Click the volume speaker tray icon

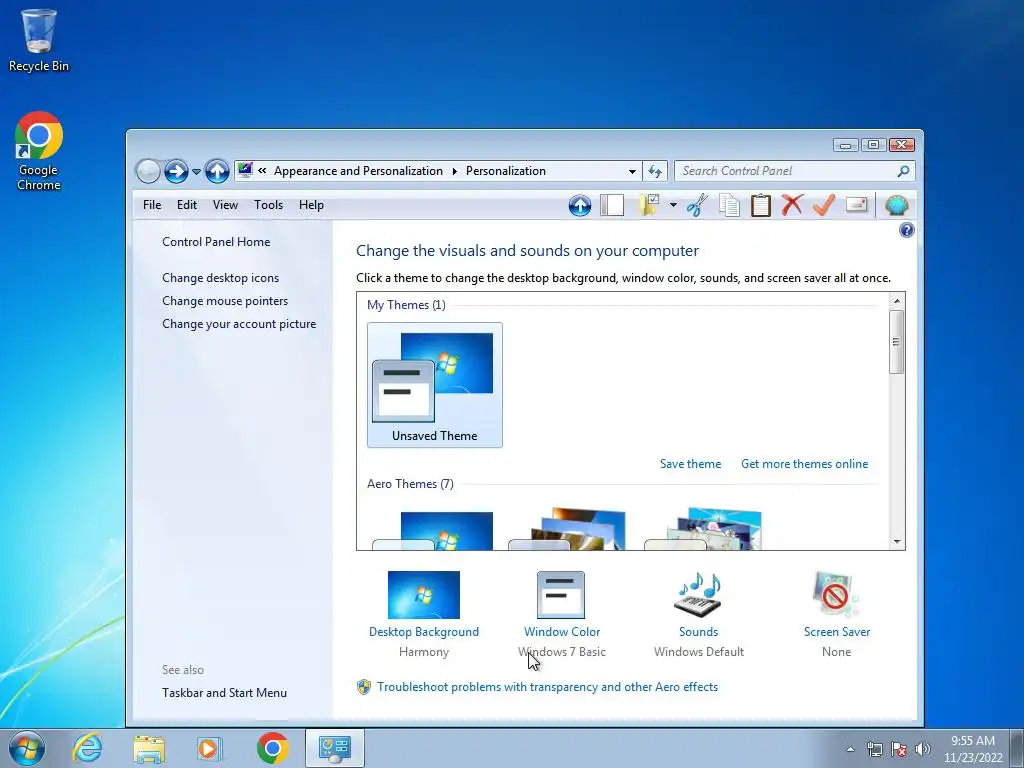point(923,749)
